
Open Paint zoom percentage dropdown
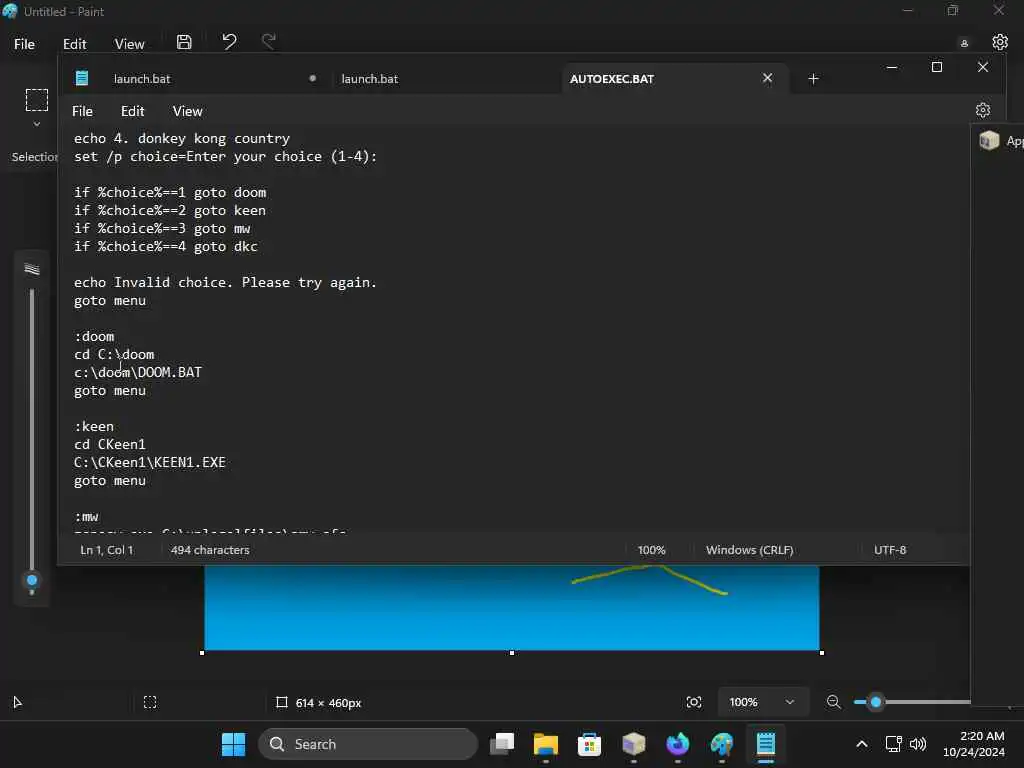click(762, 702)
